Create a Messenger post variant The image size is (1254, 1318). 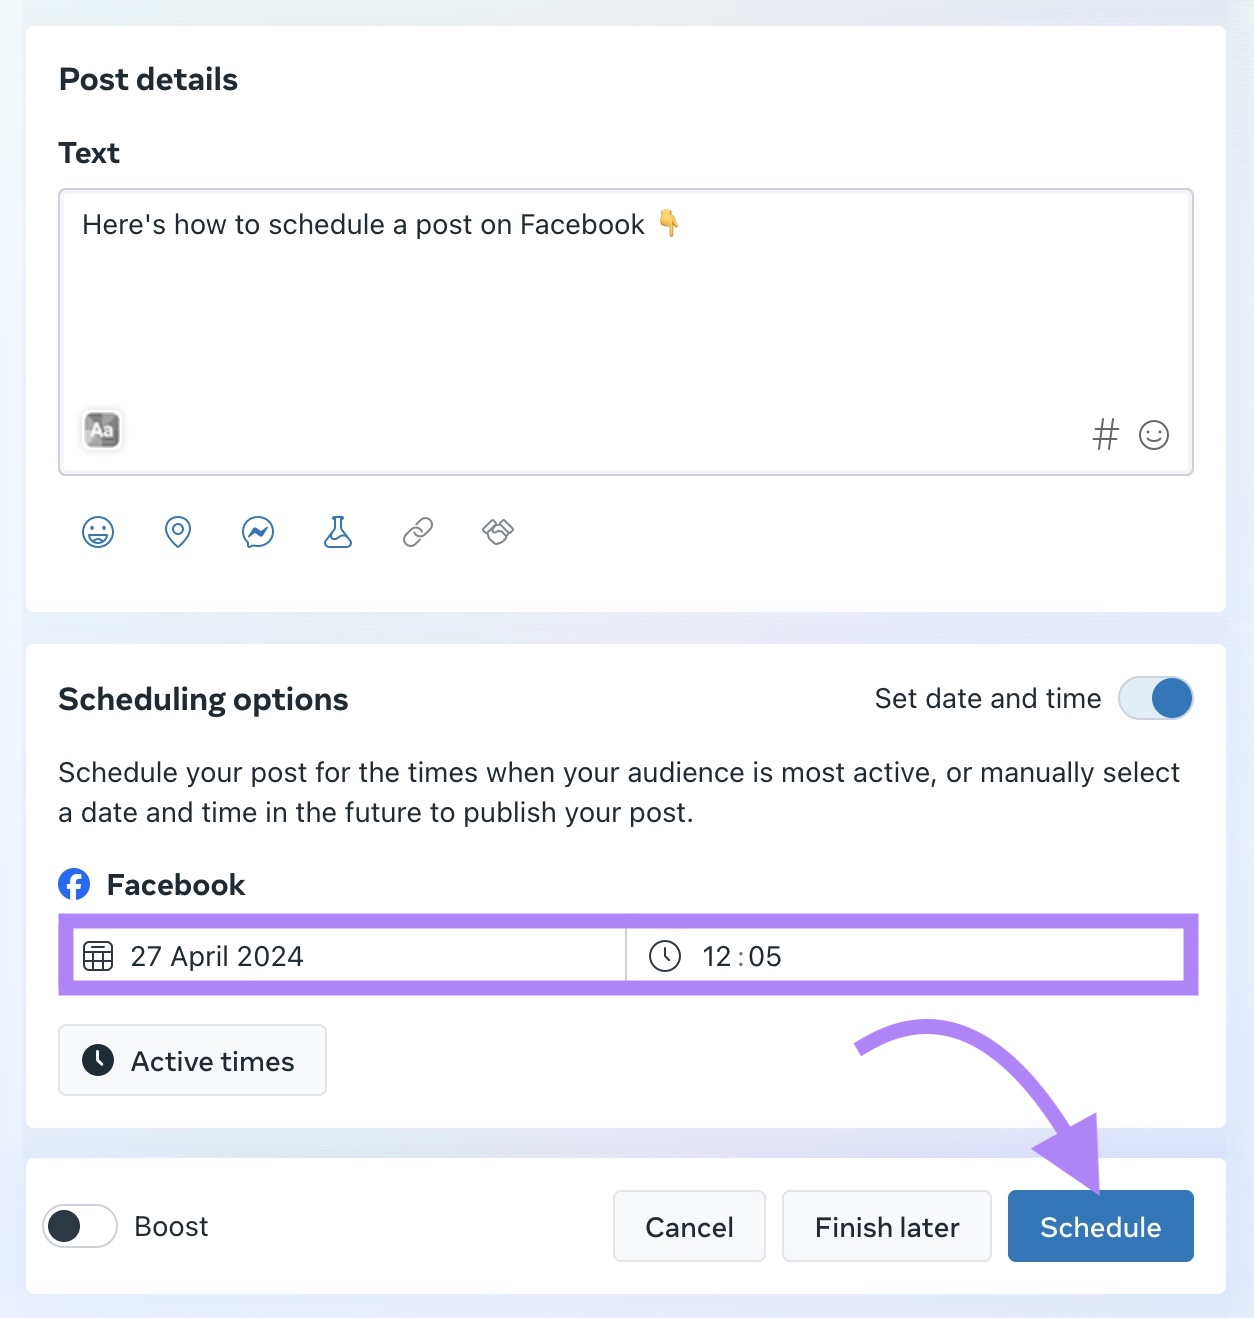coord(258,531)
